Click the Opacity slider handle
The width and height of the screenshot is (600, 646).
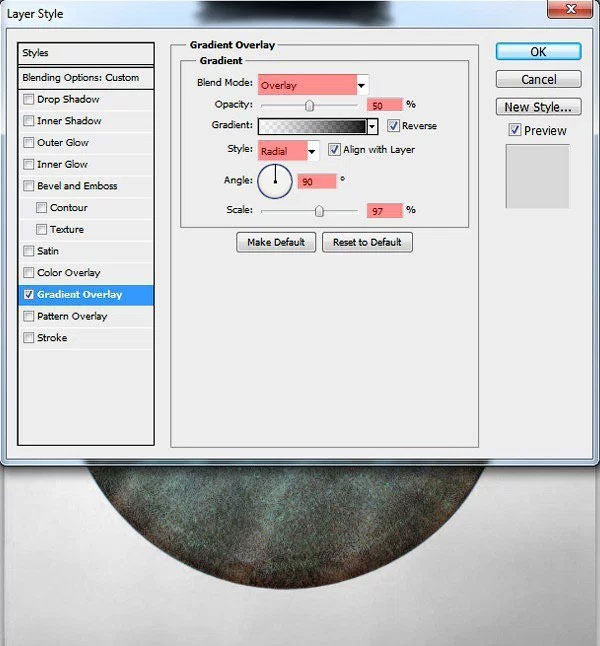(309, 106)
